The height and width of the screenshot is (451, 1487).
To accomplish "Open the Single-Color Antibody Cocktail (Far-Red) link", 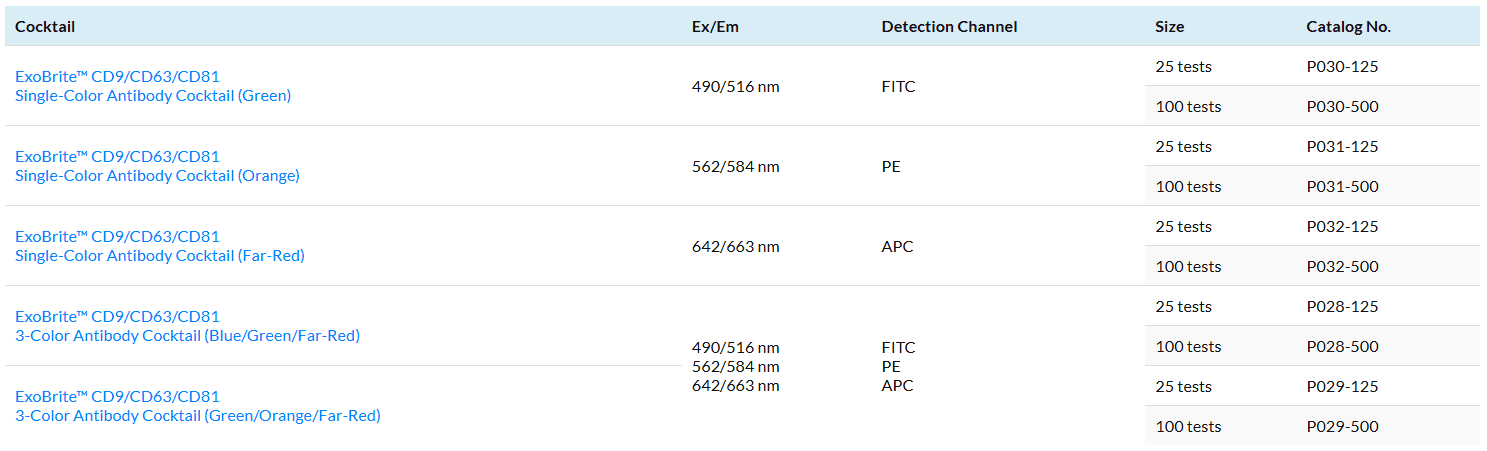I will coord(160,246).
